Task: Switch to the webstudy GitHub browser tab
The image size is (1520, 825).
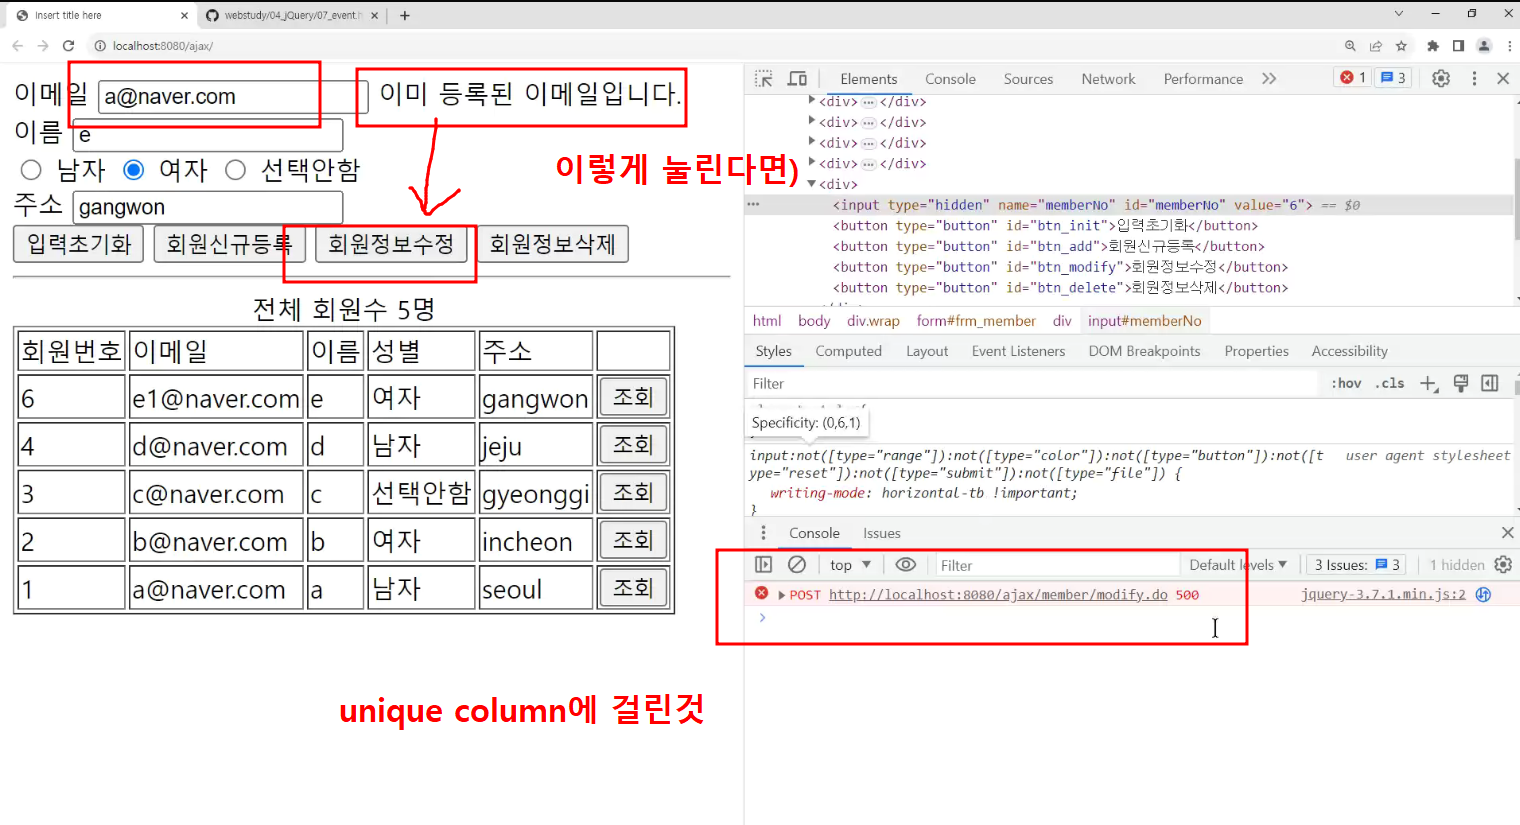Action: click(291, 15)
